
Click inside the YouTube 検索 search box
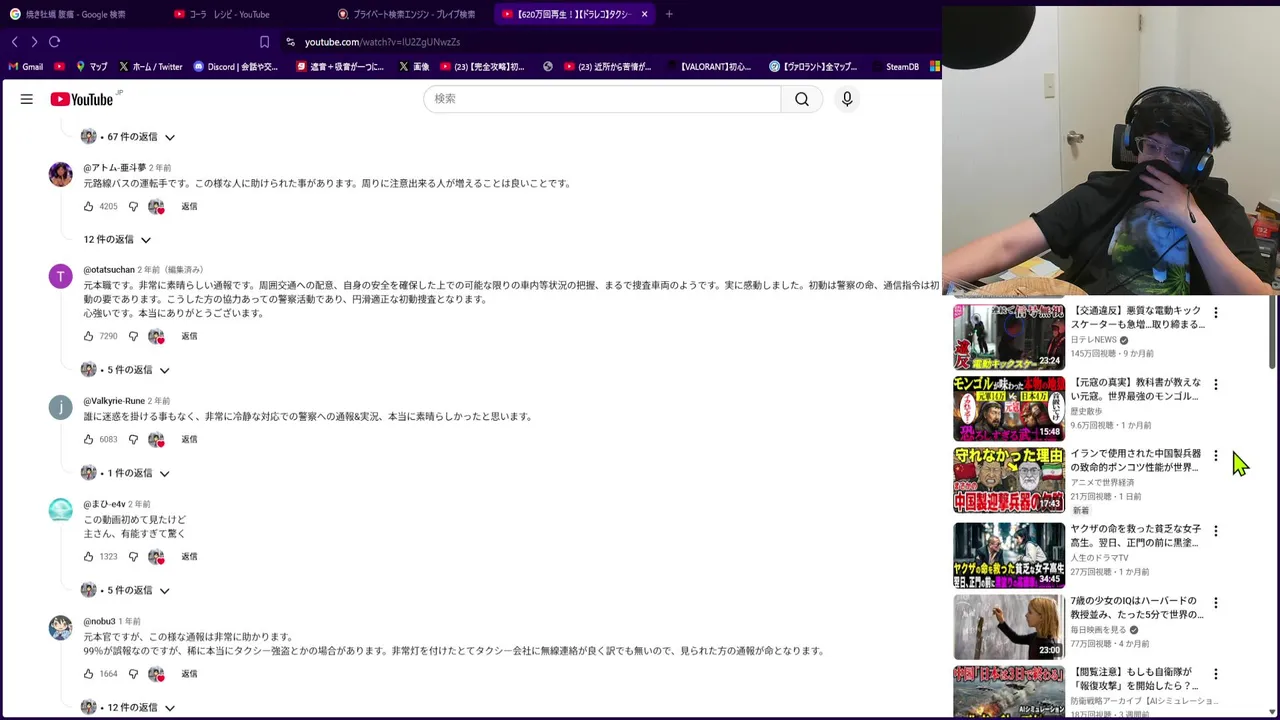[x=602, y=99]
